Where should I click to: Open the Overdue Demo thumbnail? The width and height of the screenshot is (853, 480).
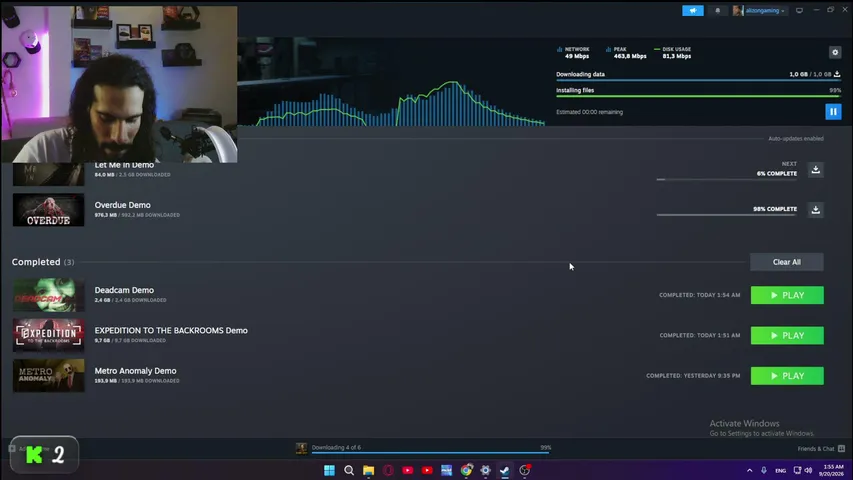(x=48, y=210)
